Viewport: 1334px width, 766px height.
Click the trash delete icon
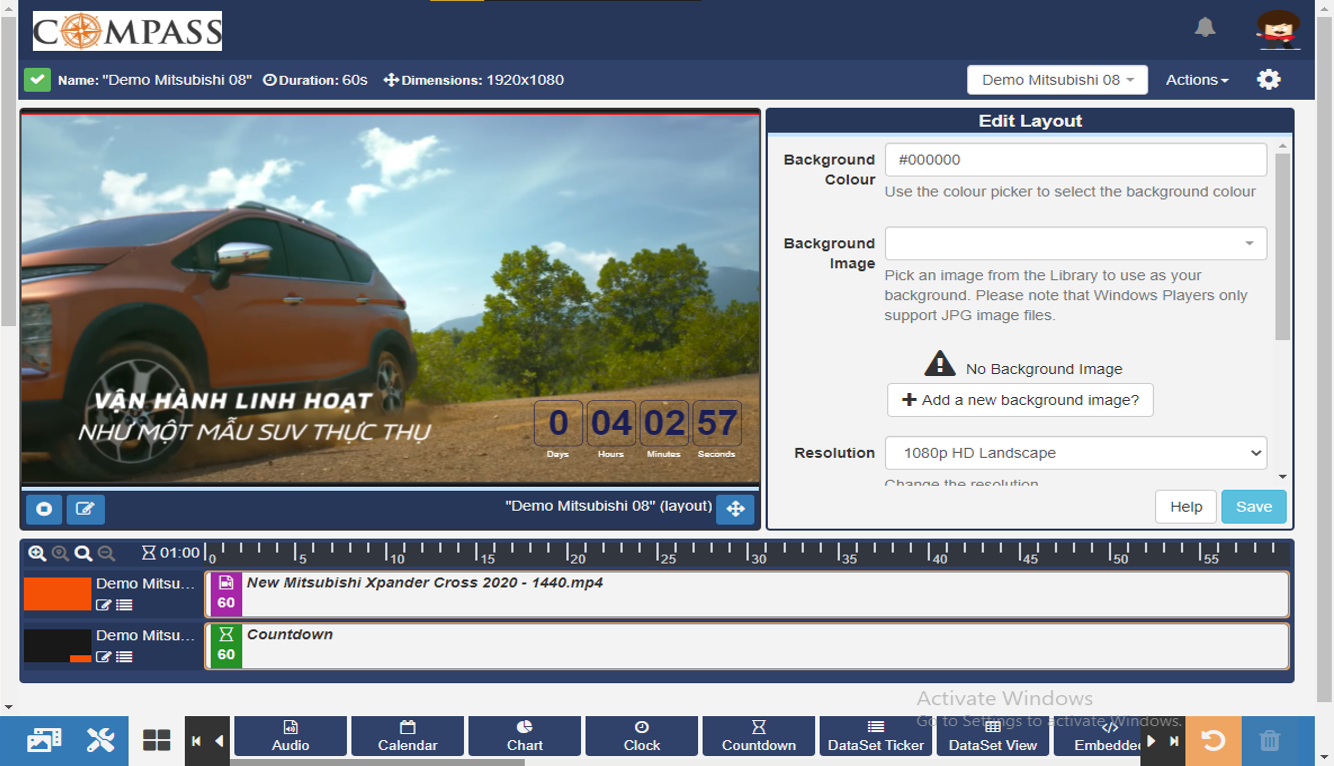1270,740
